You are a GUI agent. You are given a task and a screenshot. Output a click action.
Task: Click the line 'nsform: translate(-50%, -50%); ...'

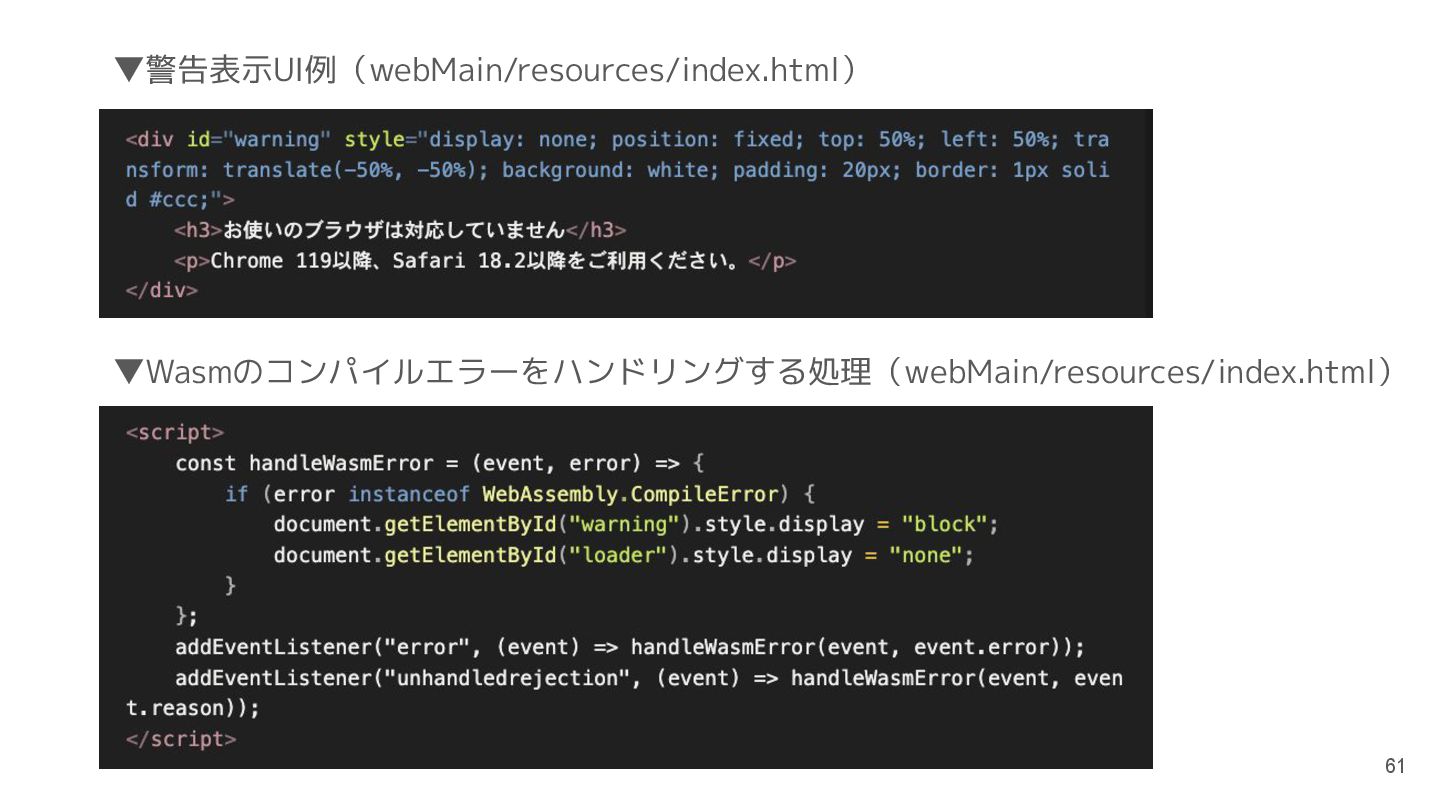(x=617, y=170)
